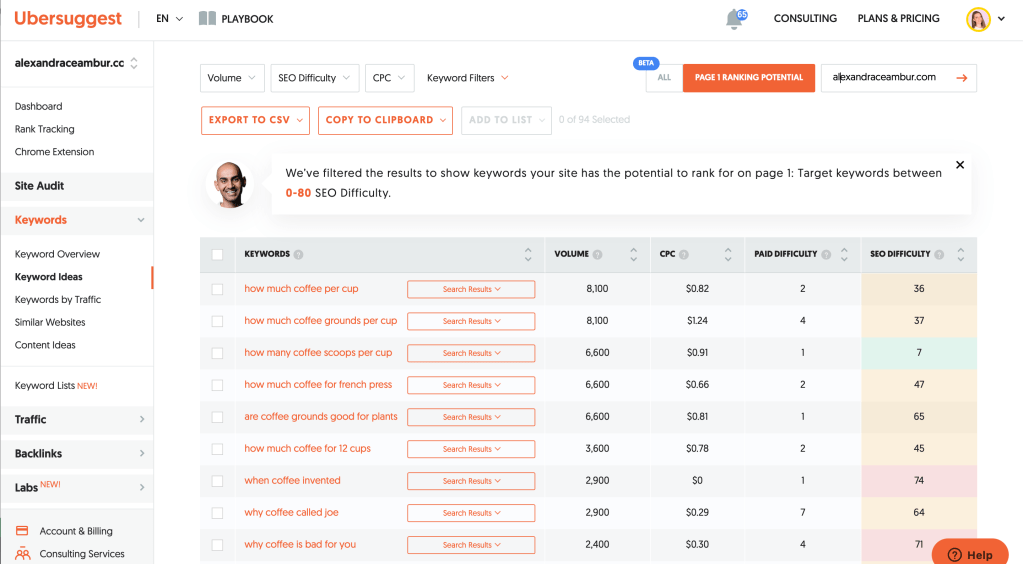Sort by the Volume column arrows
Viewport: 1023px width, 564px height.
634,255
